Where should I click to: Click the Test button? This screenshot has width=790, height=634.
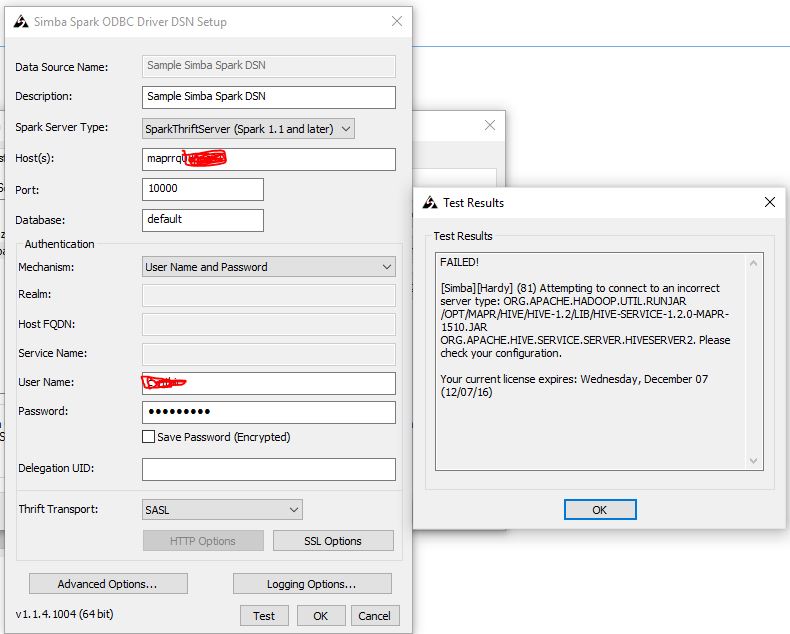pos(264,616)
